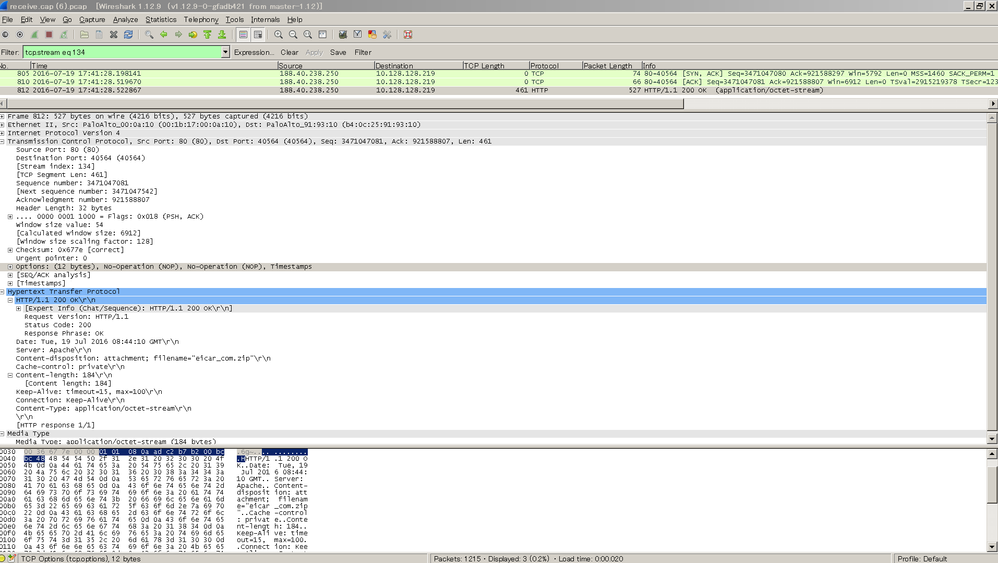Jump to the first packet using toolbar
Screen dimensions: 998x563
point(207,35)
